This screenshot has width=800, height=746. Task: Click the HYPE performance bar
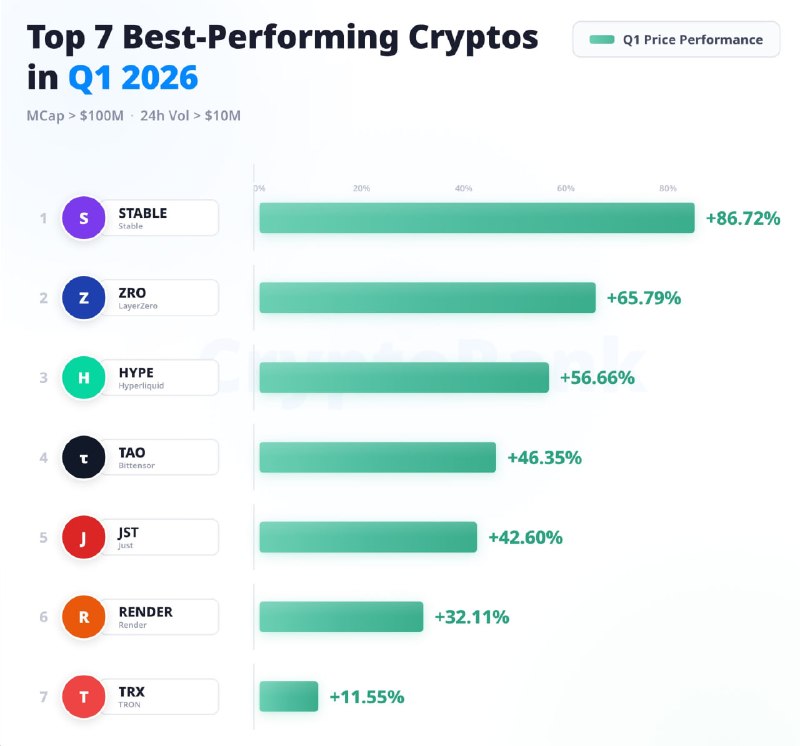[x=404, y=378]
